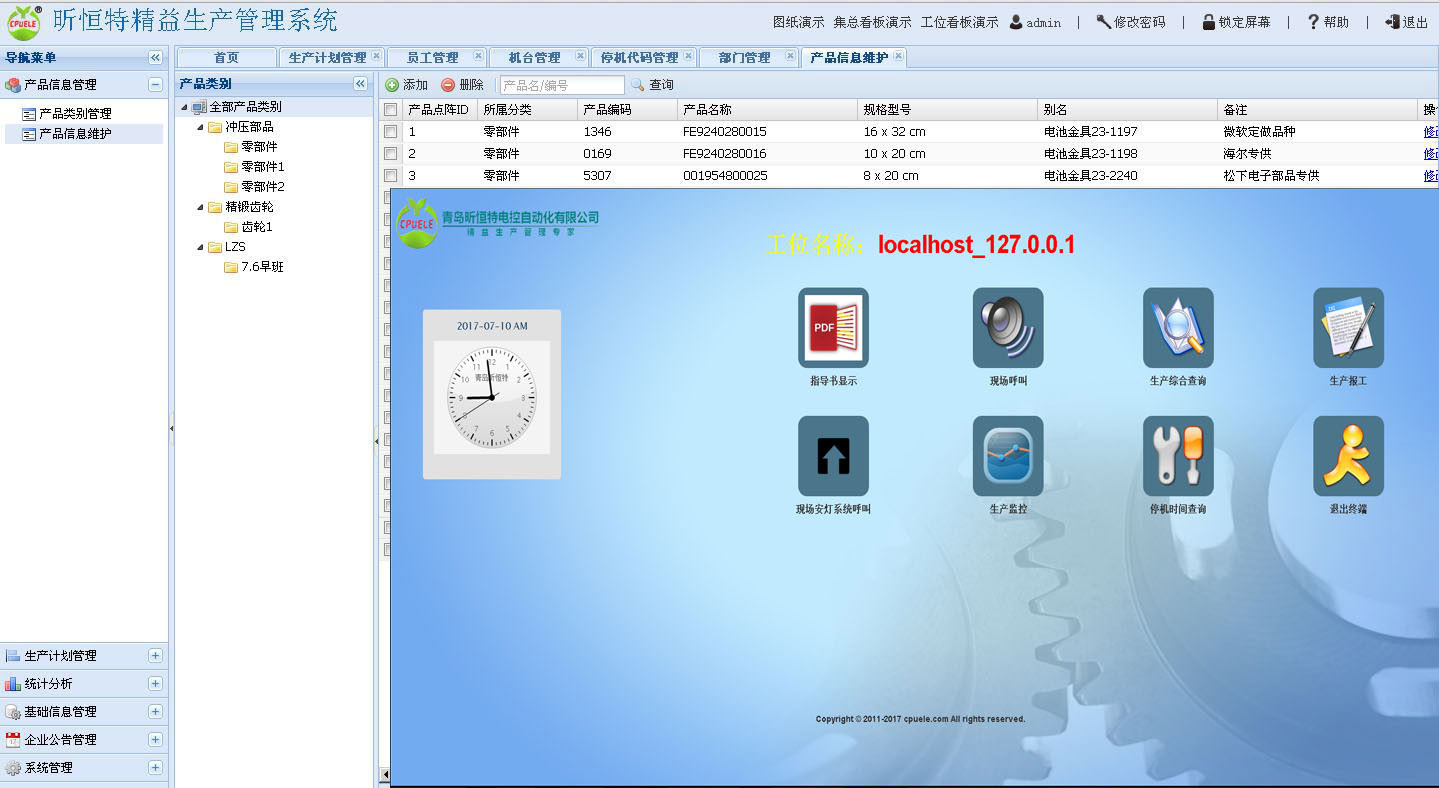Click the 退出 door icon
The image size is (1439, 788).
[x=1392, y=21]
